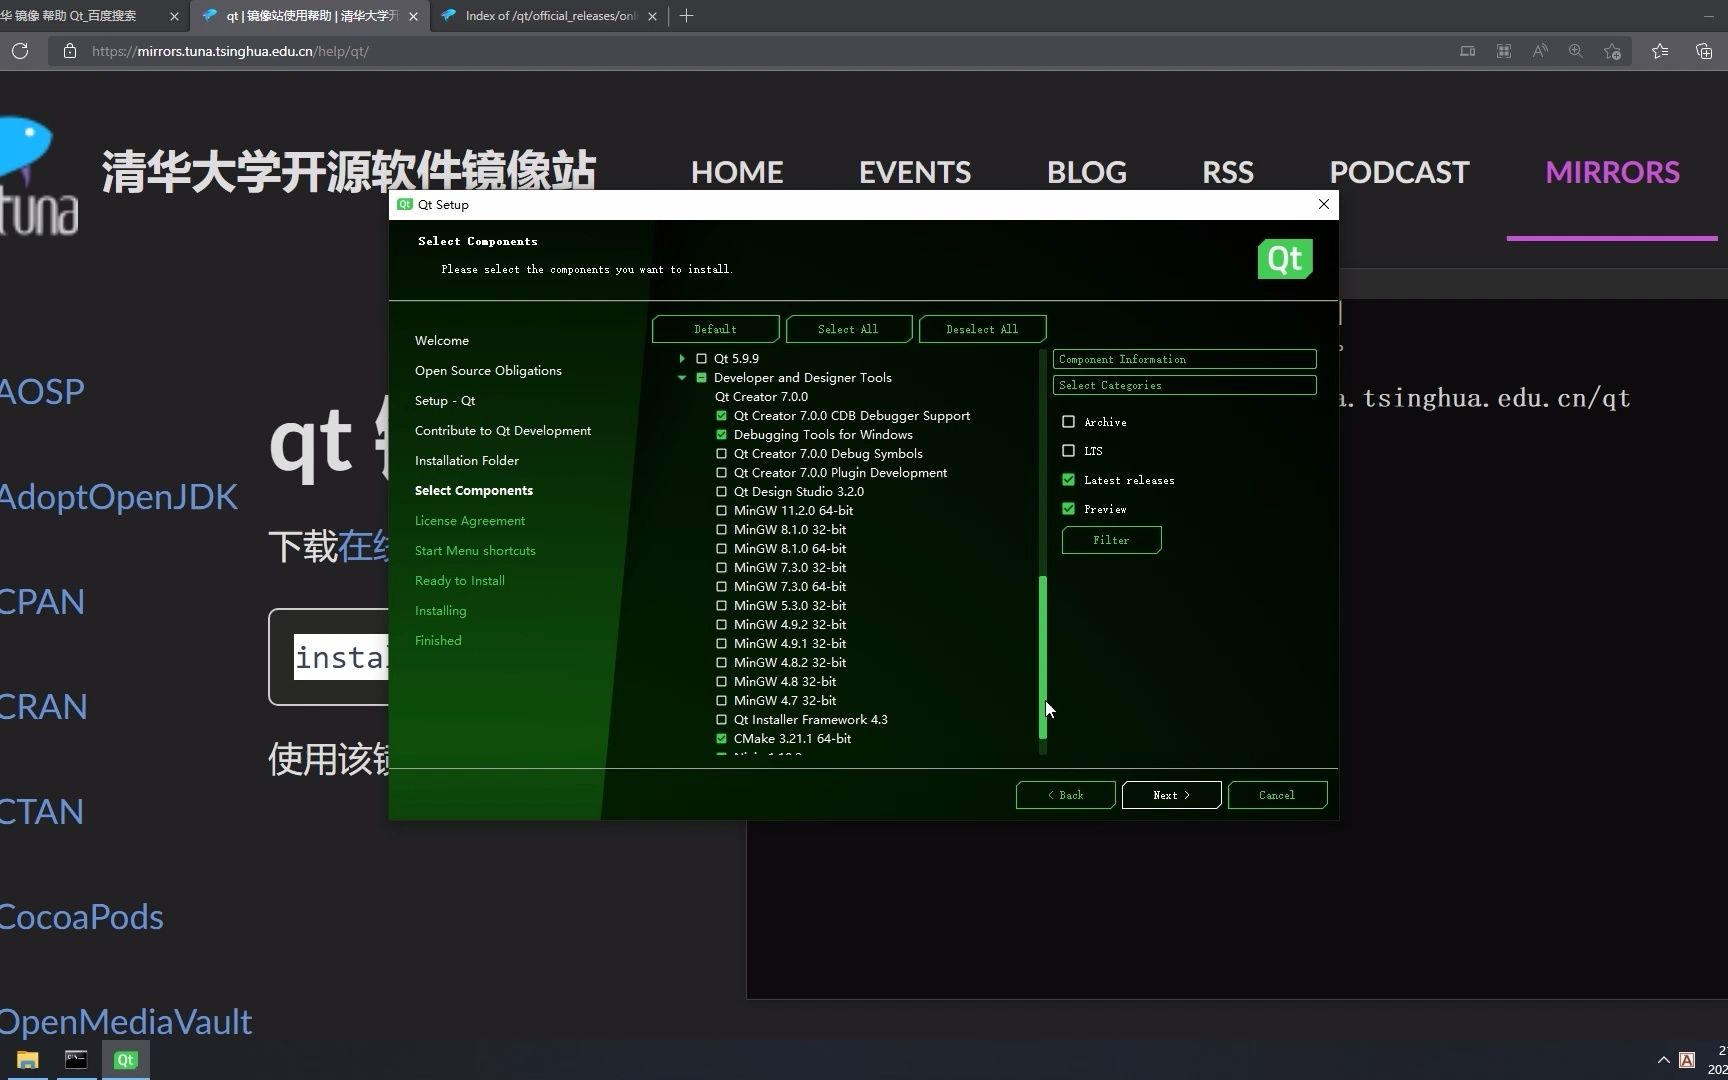Uncheck Debugging Tools for Windows
This screenshot has width=1728, height=1080.
tap(721, 434)
